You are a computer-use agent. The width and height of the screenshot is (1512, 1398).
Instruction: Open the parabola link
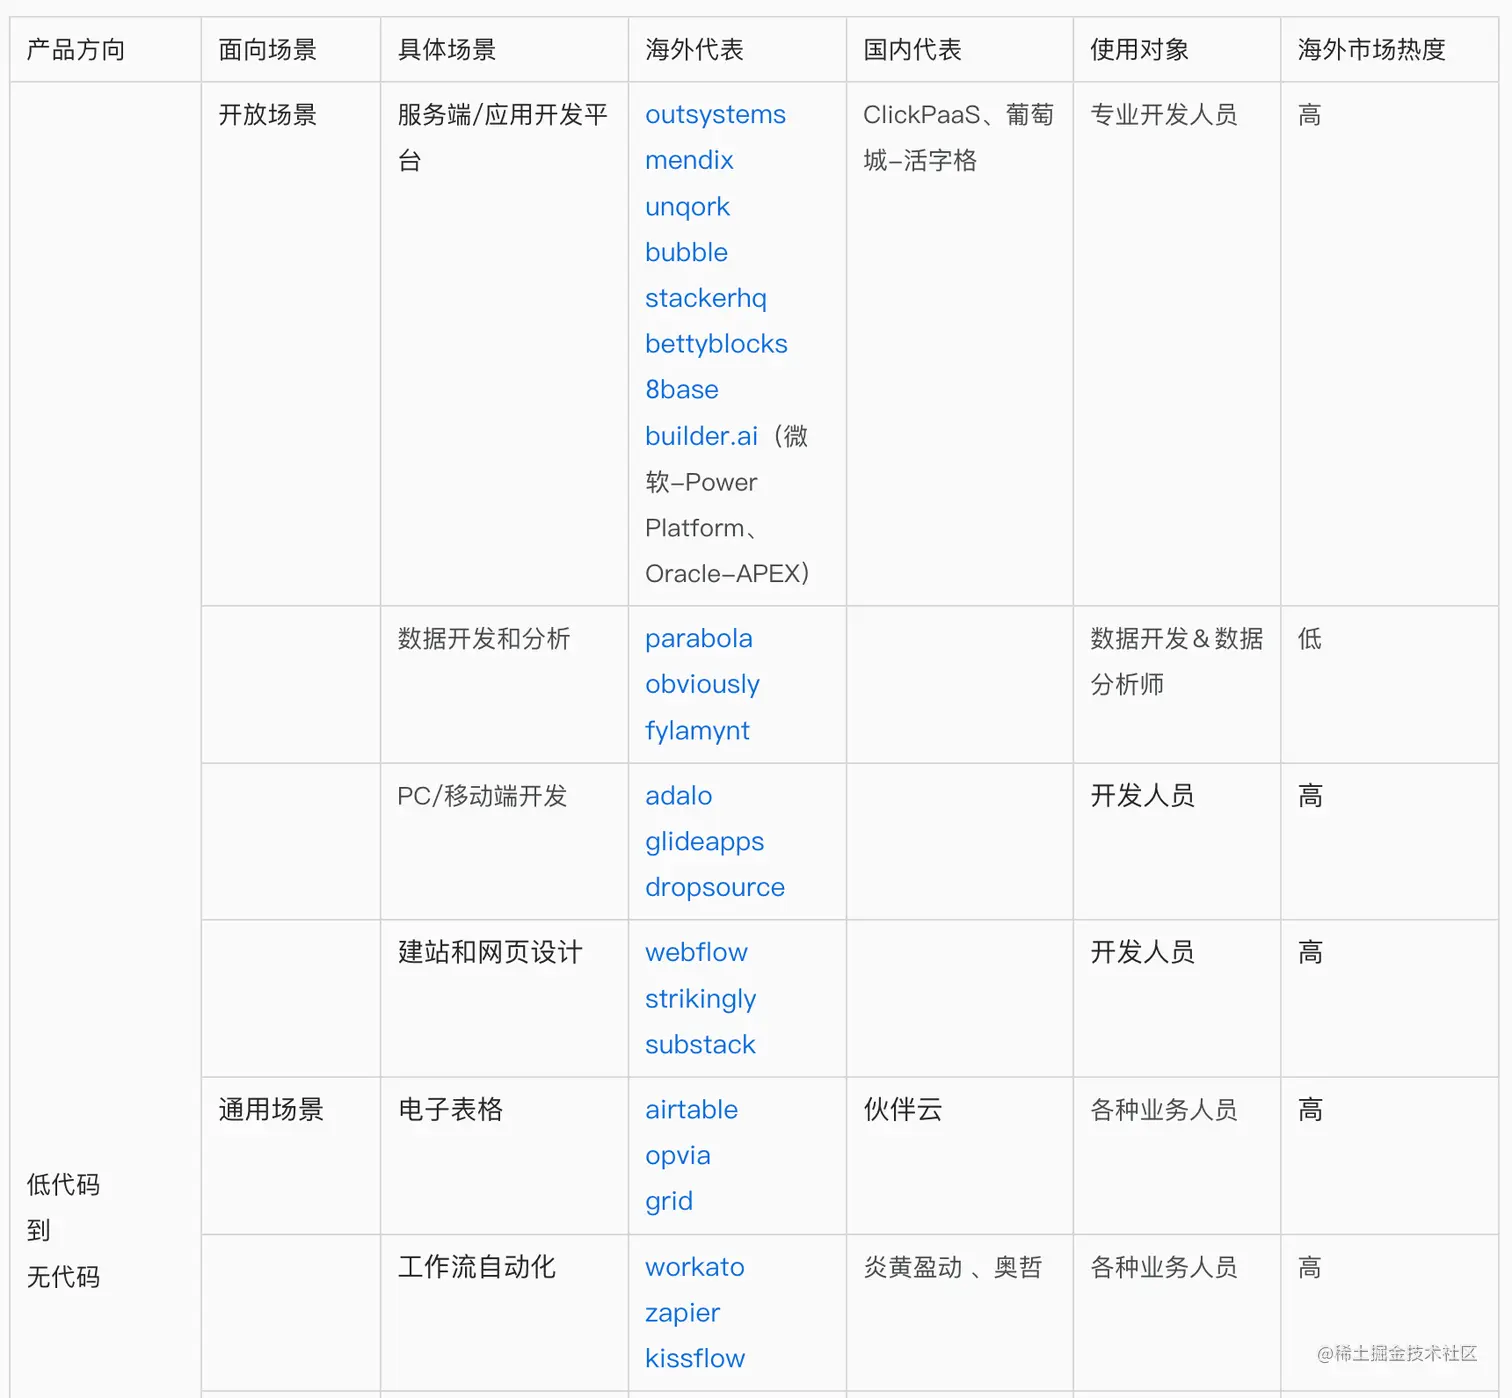[x=698, y=639]
